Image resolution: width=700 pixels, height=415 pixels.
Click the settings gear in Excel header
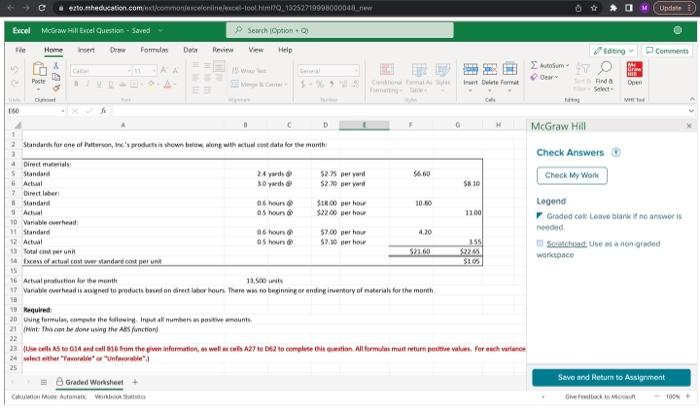pos(677,30)
